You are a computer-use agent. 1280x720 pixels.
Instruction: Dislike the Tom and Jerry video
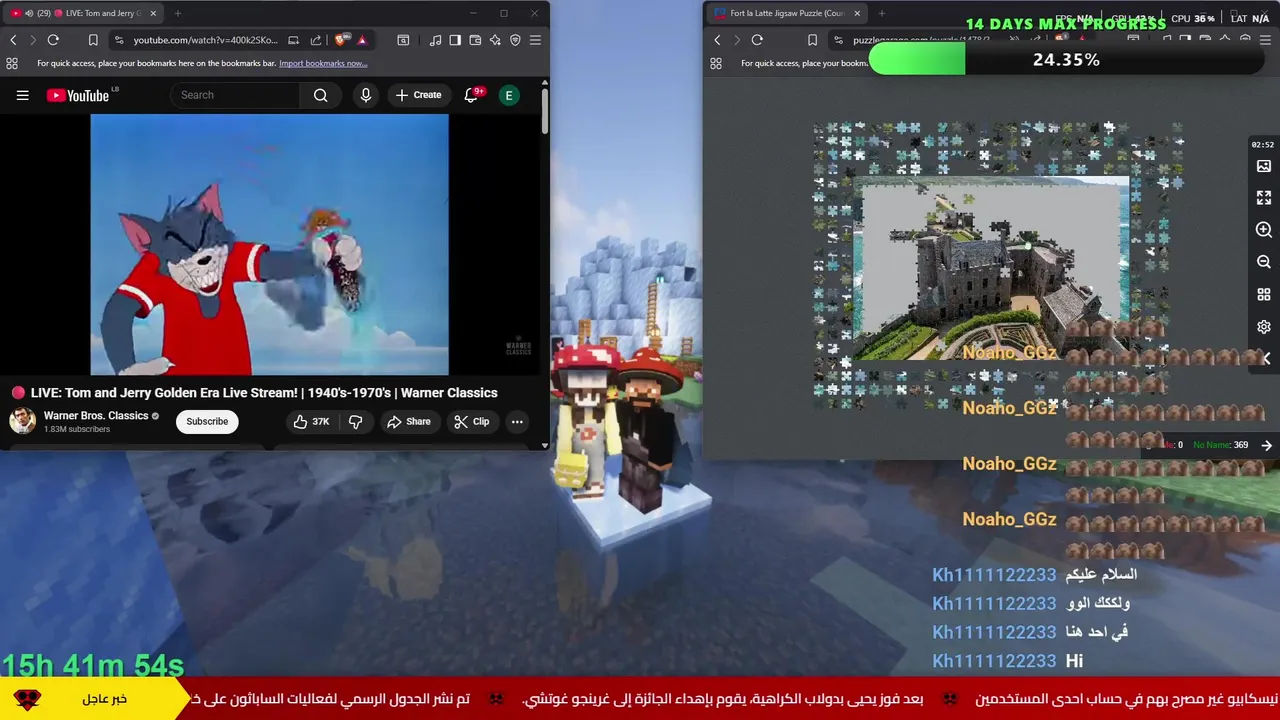356,421
